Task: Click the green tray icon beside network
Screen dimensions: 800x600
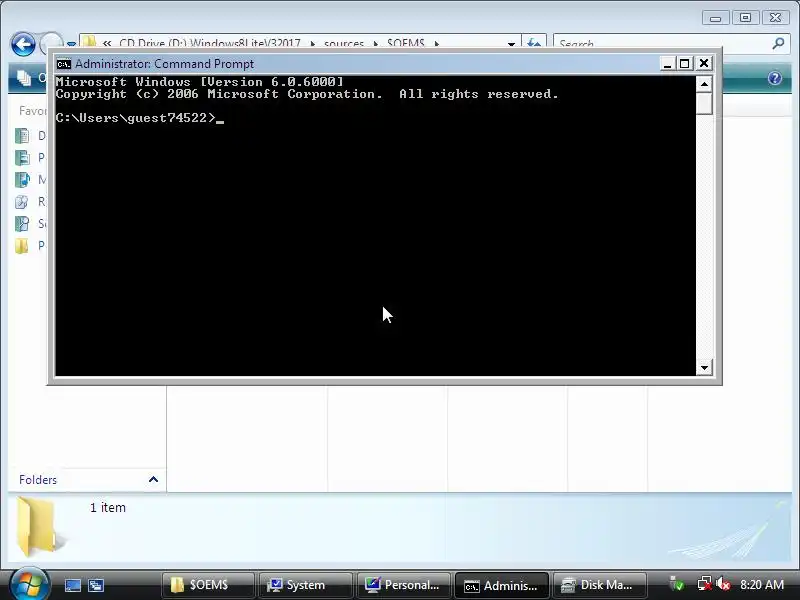Action: pyautogui.click(x=677, y=584)
